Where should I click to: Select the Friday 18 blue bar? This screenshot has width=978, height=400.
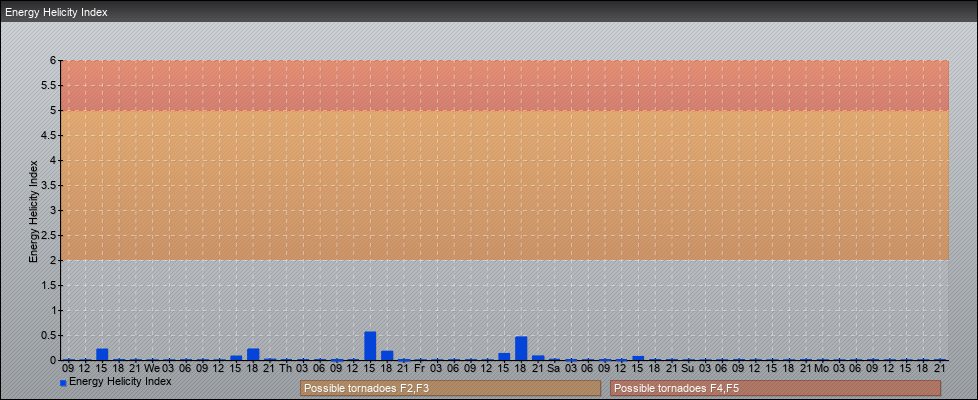(x=521, y=348)
